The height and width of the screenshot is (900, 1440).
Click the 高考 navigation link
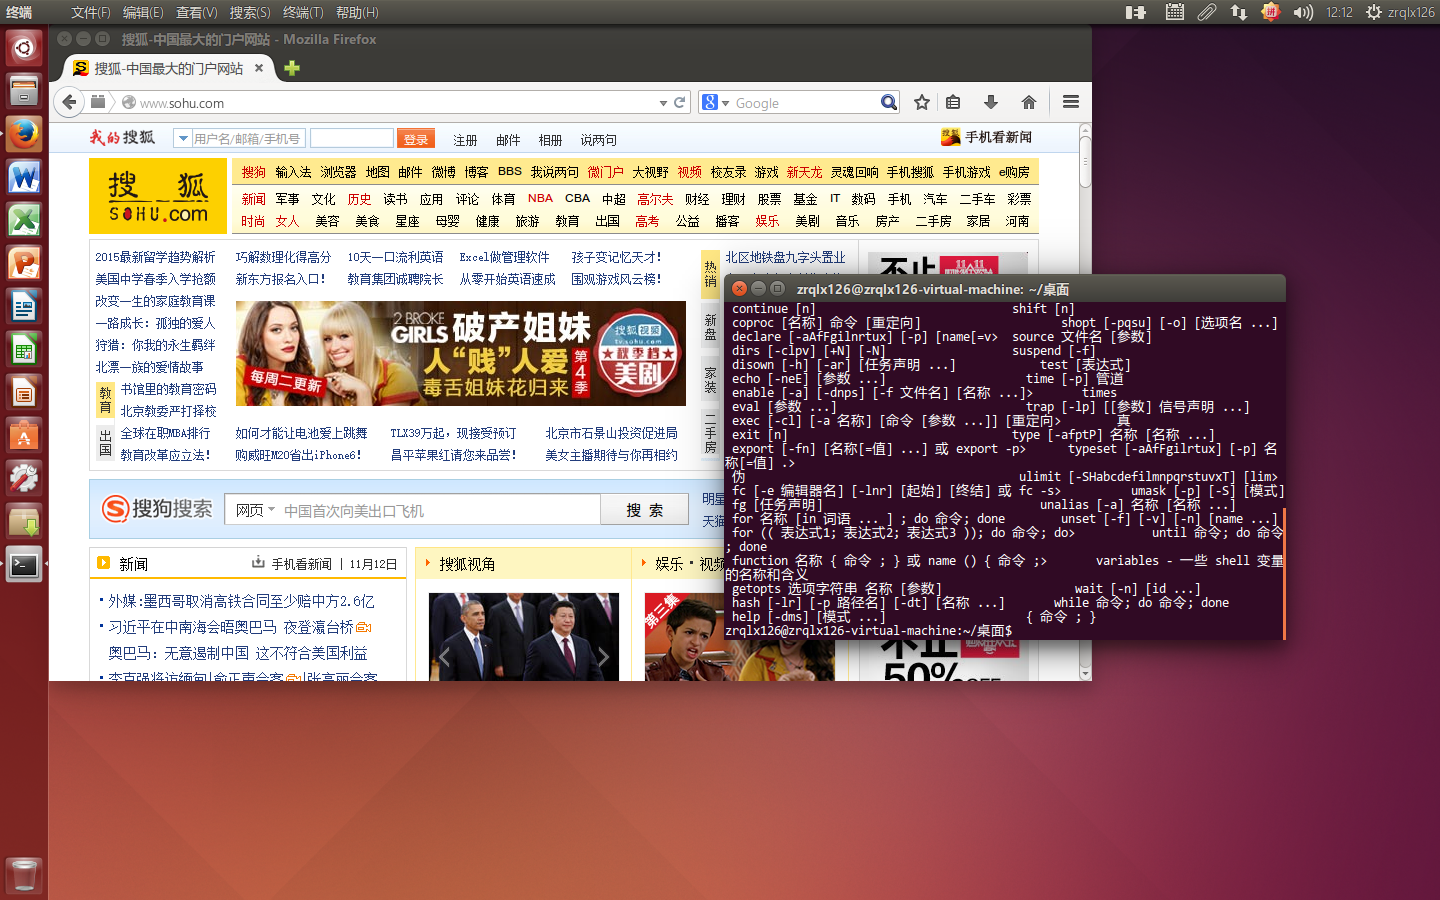[647, 221]
